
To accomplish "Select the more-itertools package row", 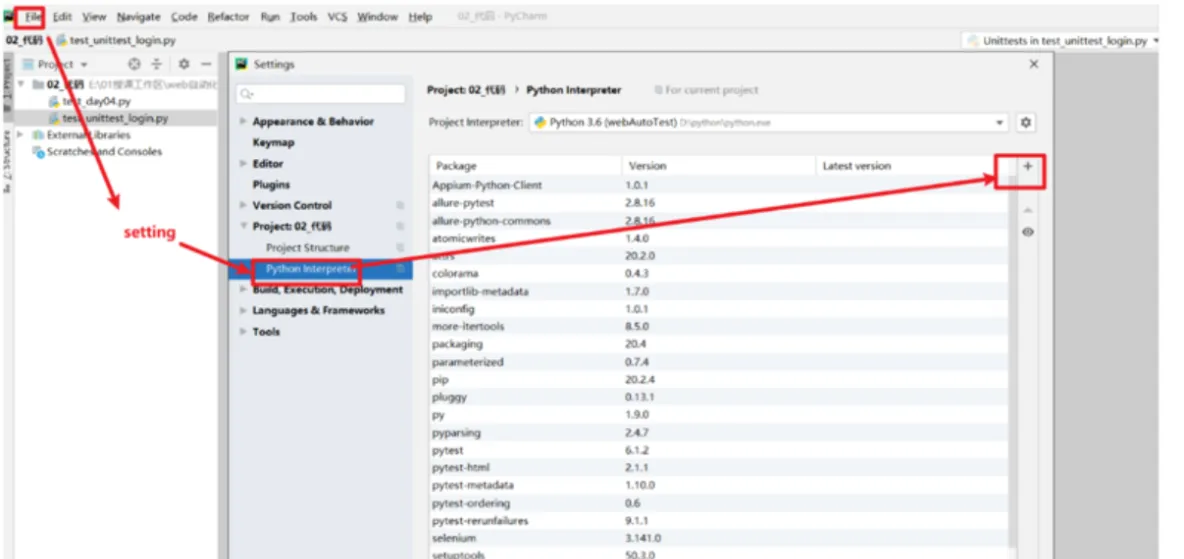I will click(719, 327).
